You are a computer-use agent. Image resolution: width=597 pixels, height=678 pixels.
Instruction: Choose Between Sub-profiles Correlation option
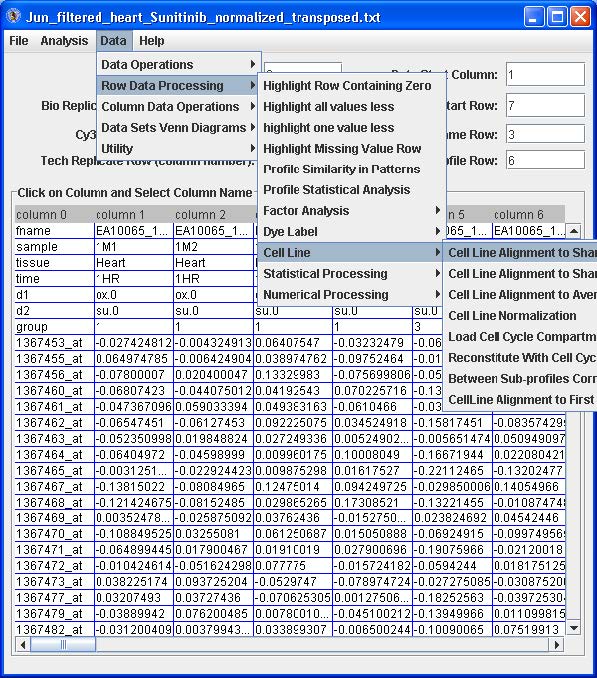click(x=521, y=379)
